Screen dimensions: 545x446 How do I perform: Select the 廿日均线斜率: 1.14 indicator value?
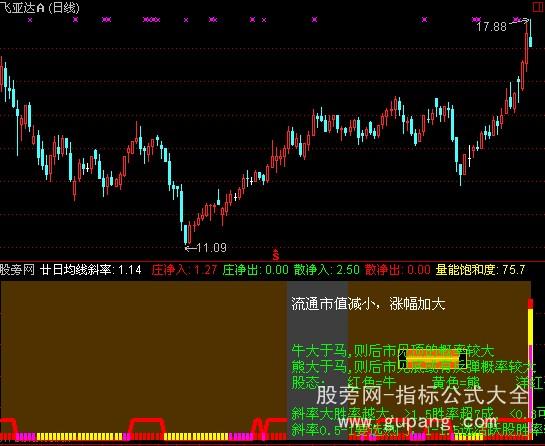[x=91, y=270]
